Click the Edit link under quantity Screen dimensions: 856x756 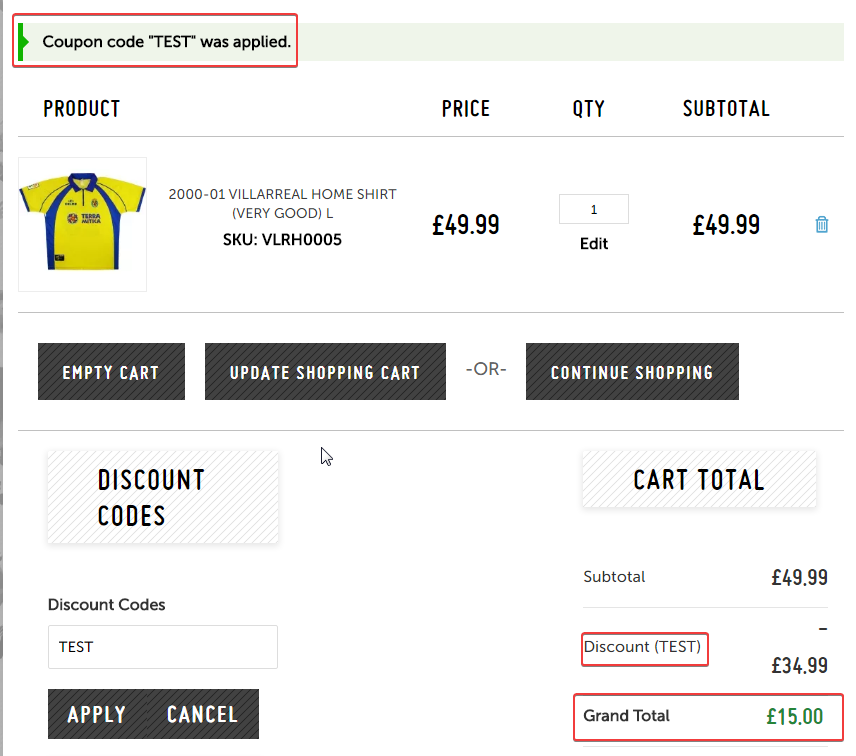tap(594, 244)
